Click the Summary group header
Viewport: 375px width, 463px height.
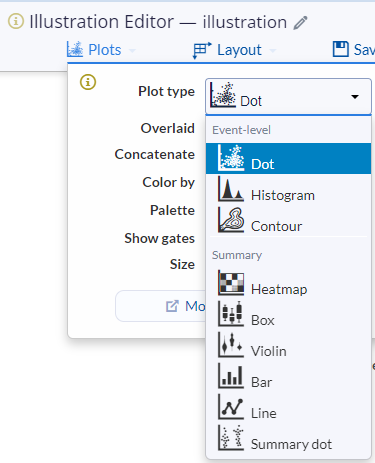[x=237, y=255]
